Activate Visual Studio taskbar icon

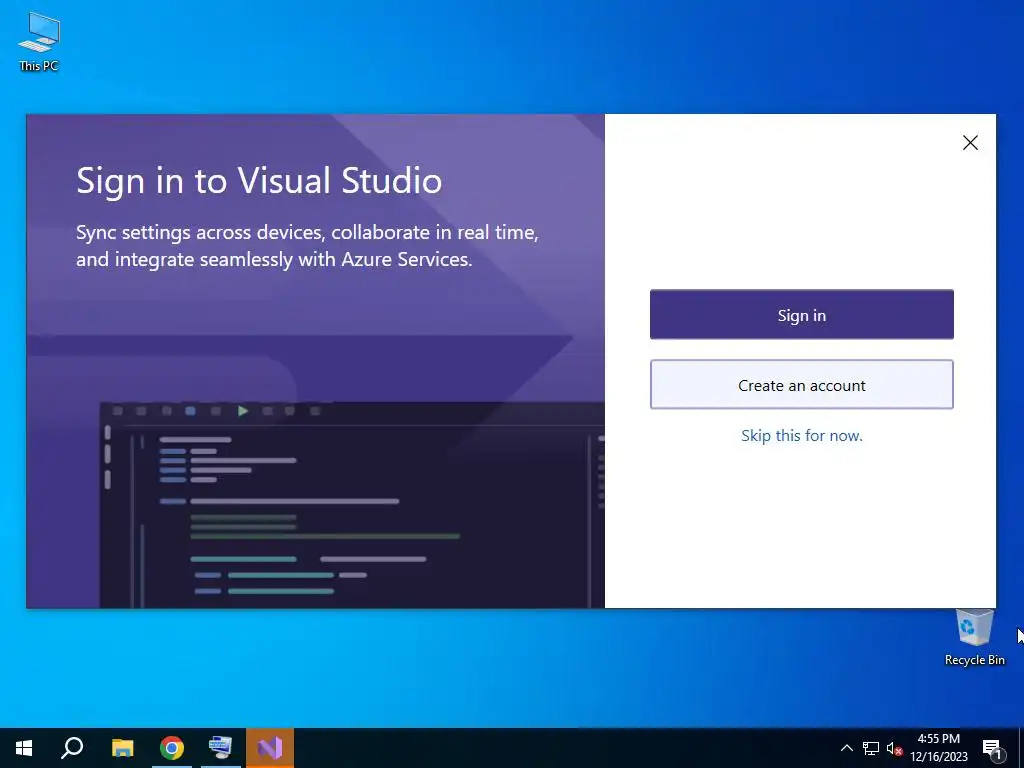270,748
